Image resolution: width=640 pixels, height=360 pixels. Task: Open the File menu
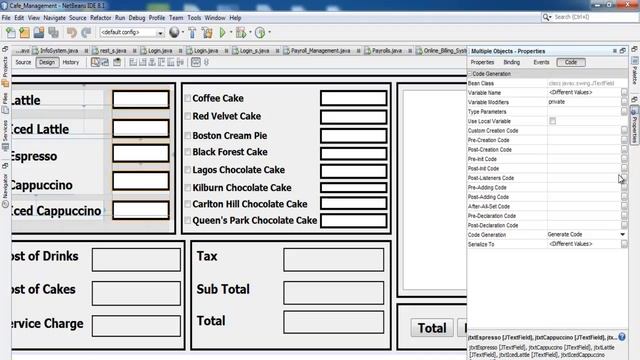click(6, 18)
